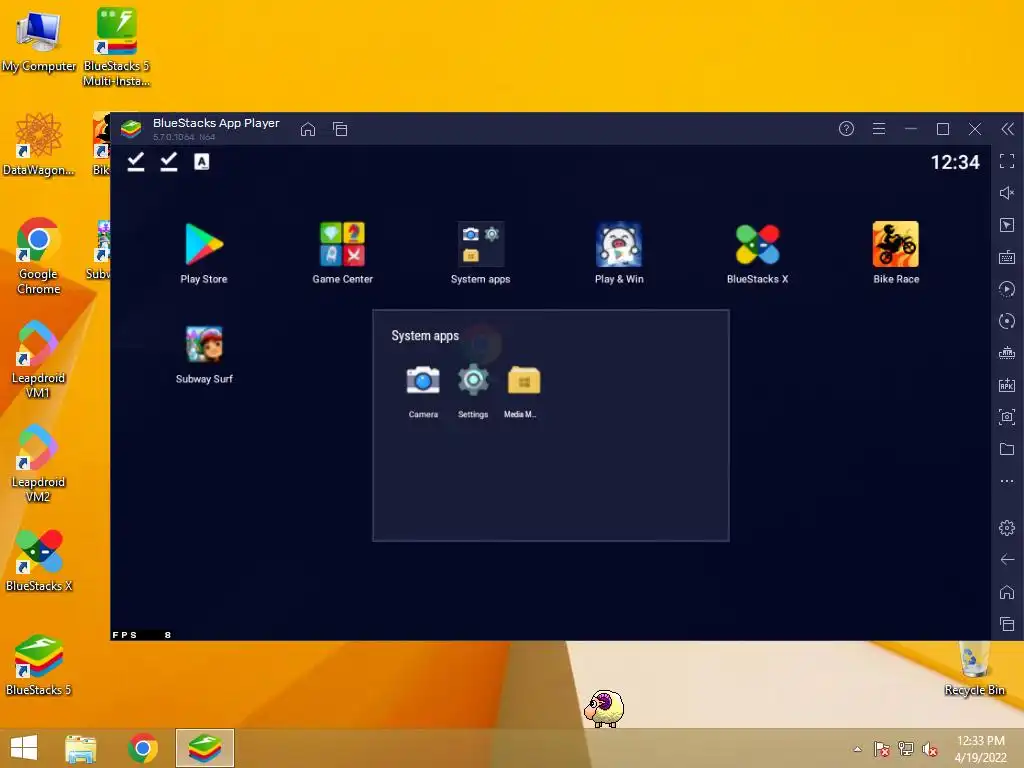Go home using sidebar home icon

click(x=1007, y=592)
